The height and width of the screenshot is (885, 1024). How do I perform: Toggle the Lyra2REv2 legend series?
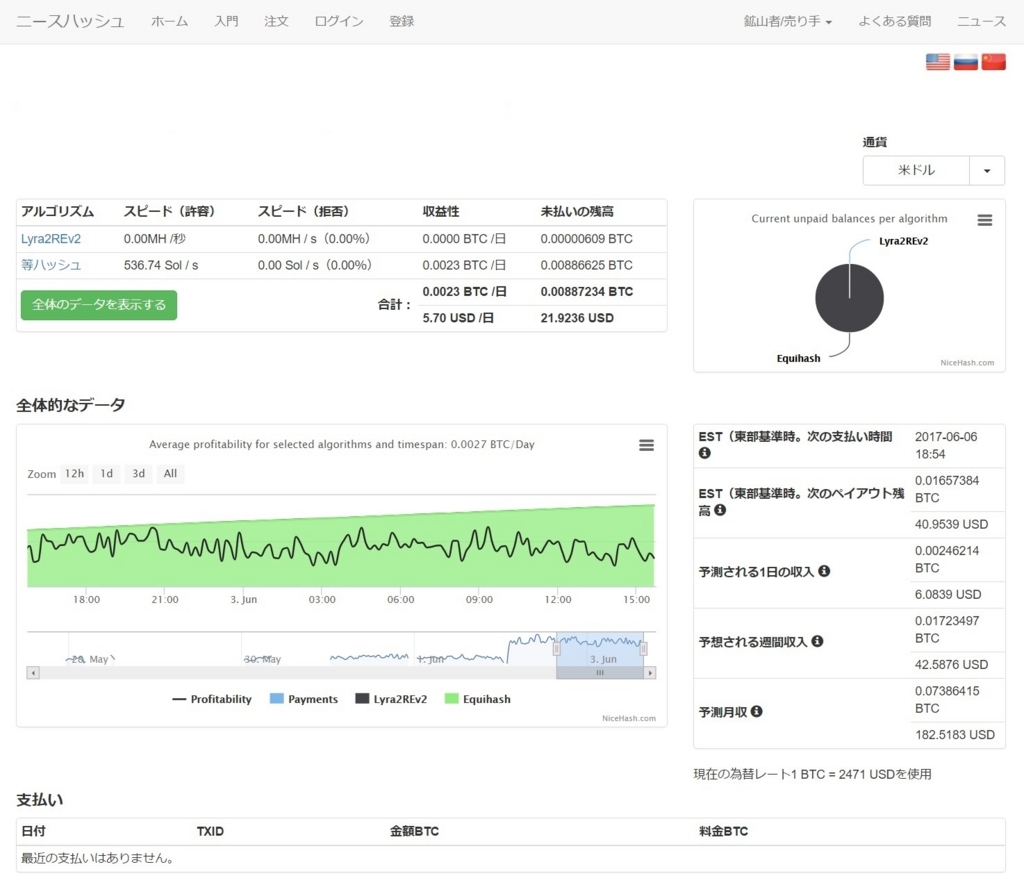coord(391,699)
